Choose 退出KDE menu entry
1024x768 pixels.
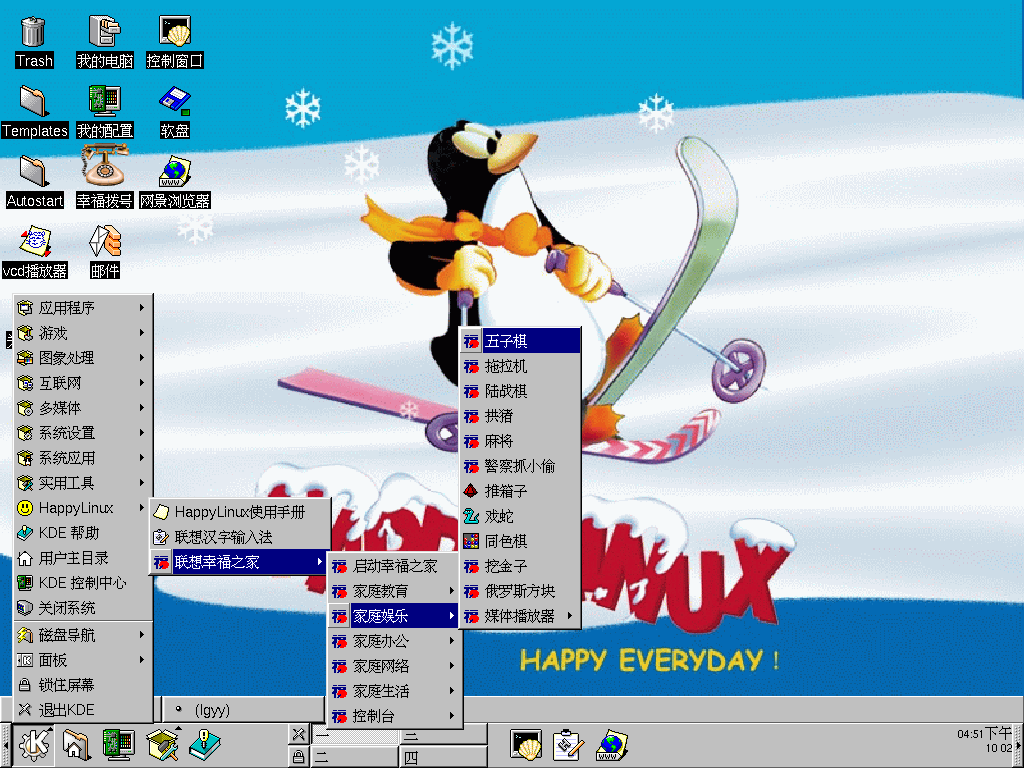click(x=83, y=710)
